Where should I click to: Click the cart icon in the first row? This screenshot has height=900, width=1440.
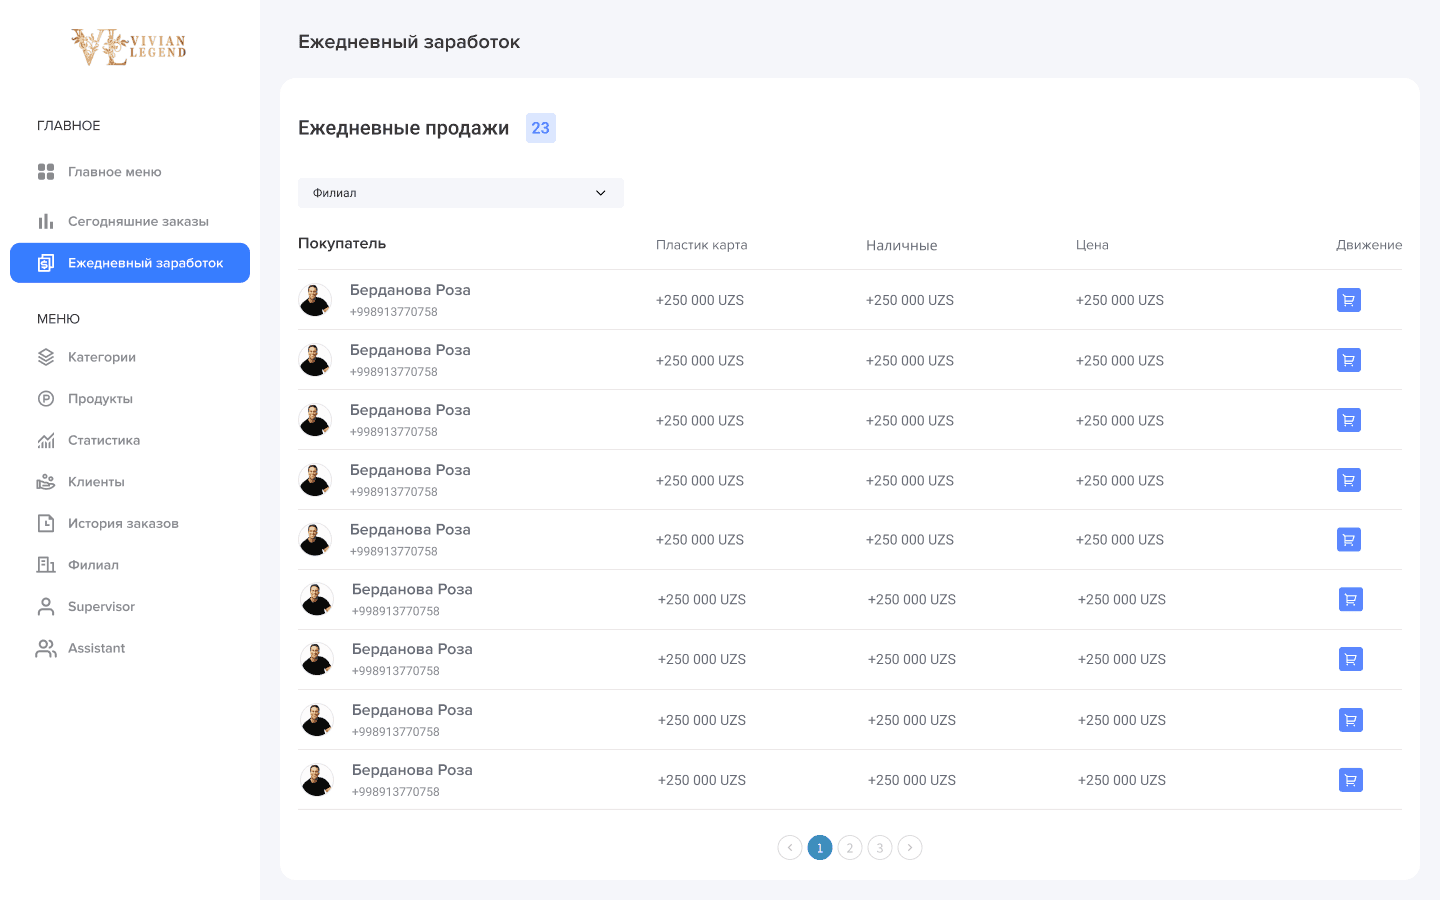tap(1348, 300)
